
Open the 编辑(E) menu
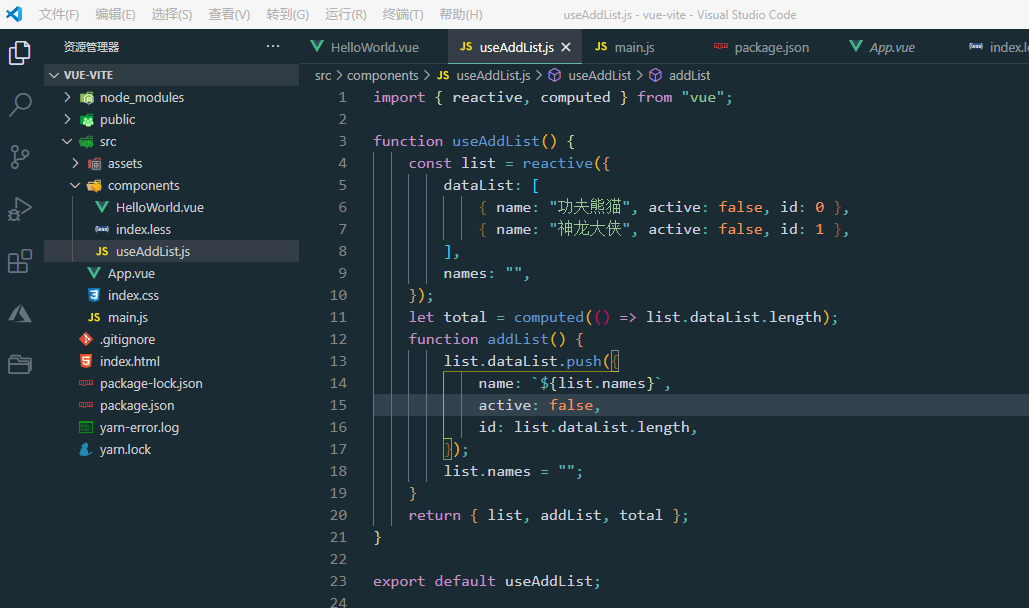(115, 14)
